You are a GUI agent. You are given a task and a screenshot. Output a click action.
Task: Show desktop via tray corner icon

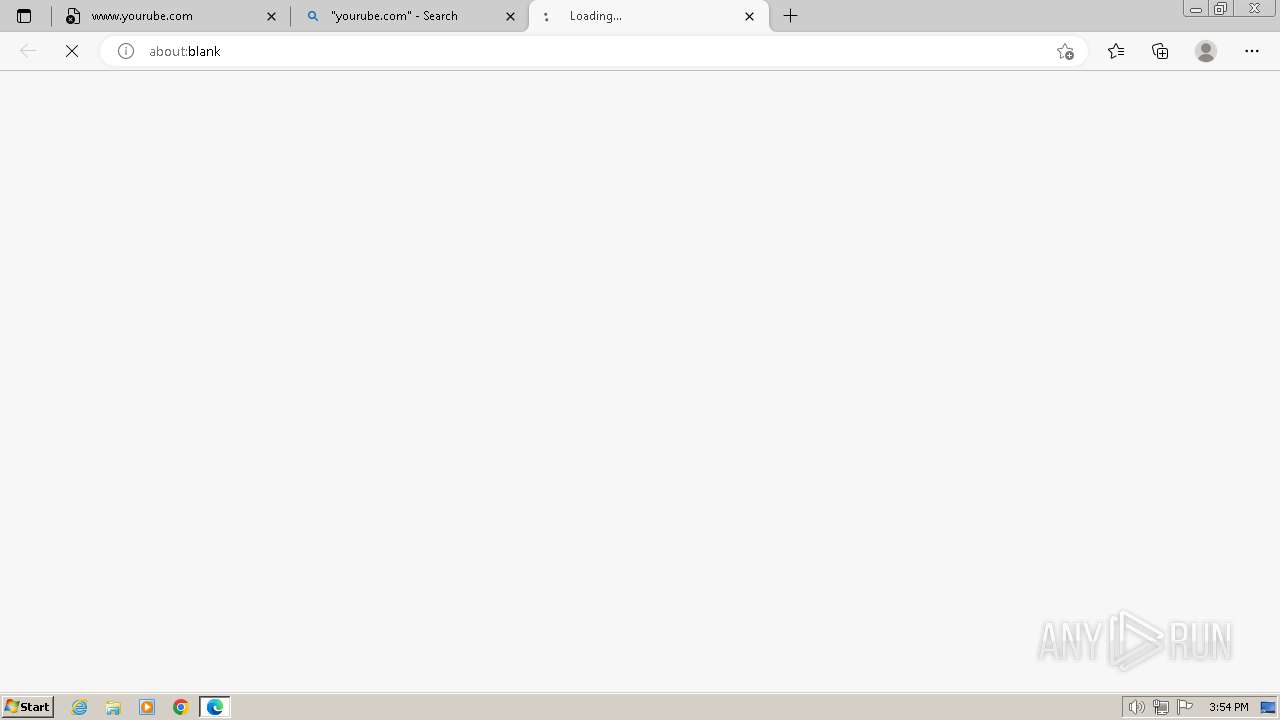coord(1268,707)
